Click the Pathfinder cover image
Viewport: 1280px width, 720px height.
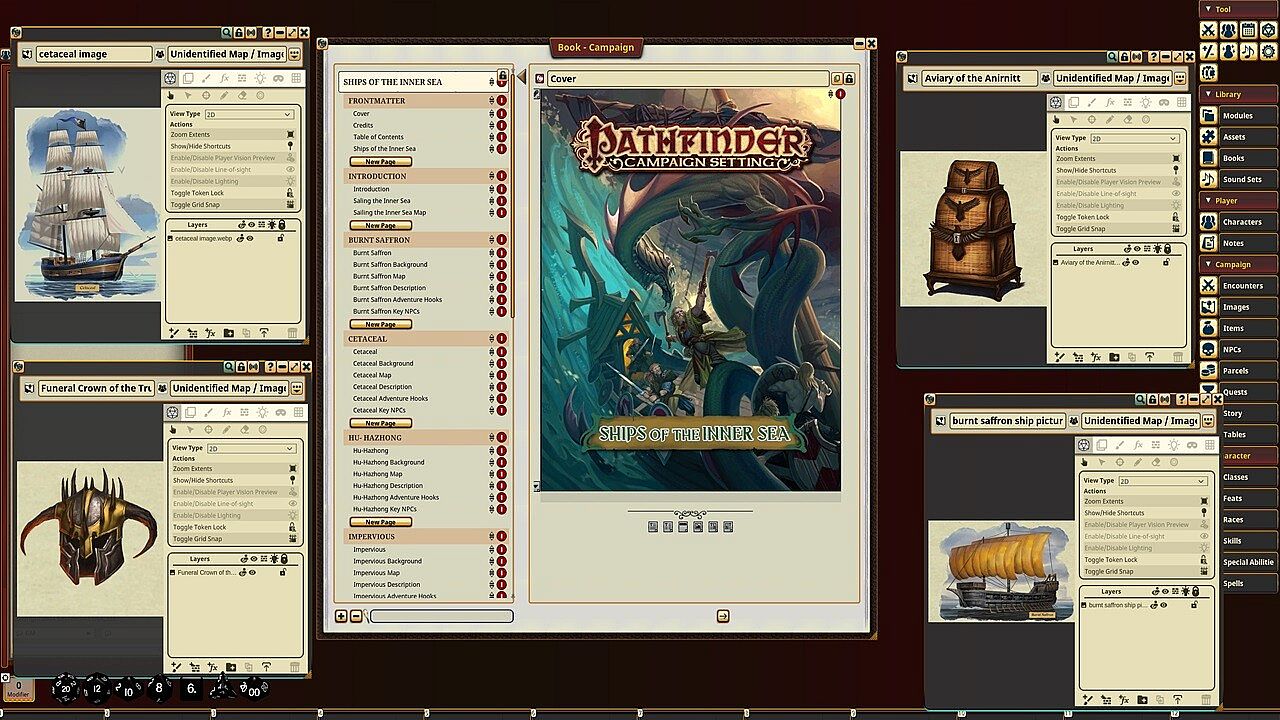[690, 290]
